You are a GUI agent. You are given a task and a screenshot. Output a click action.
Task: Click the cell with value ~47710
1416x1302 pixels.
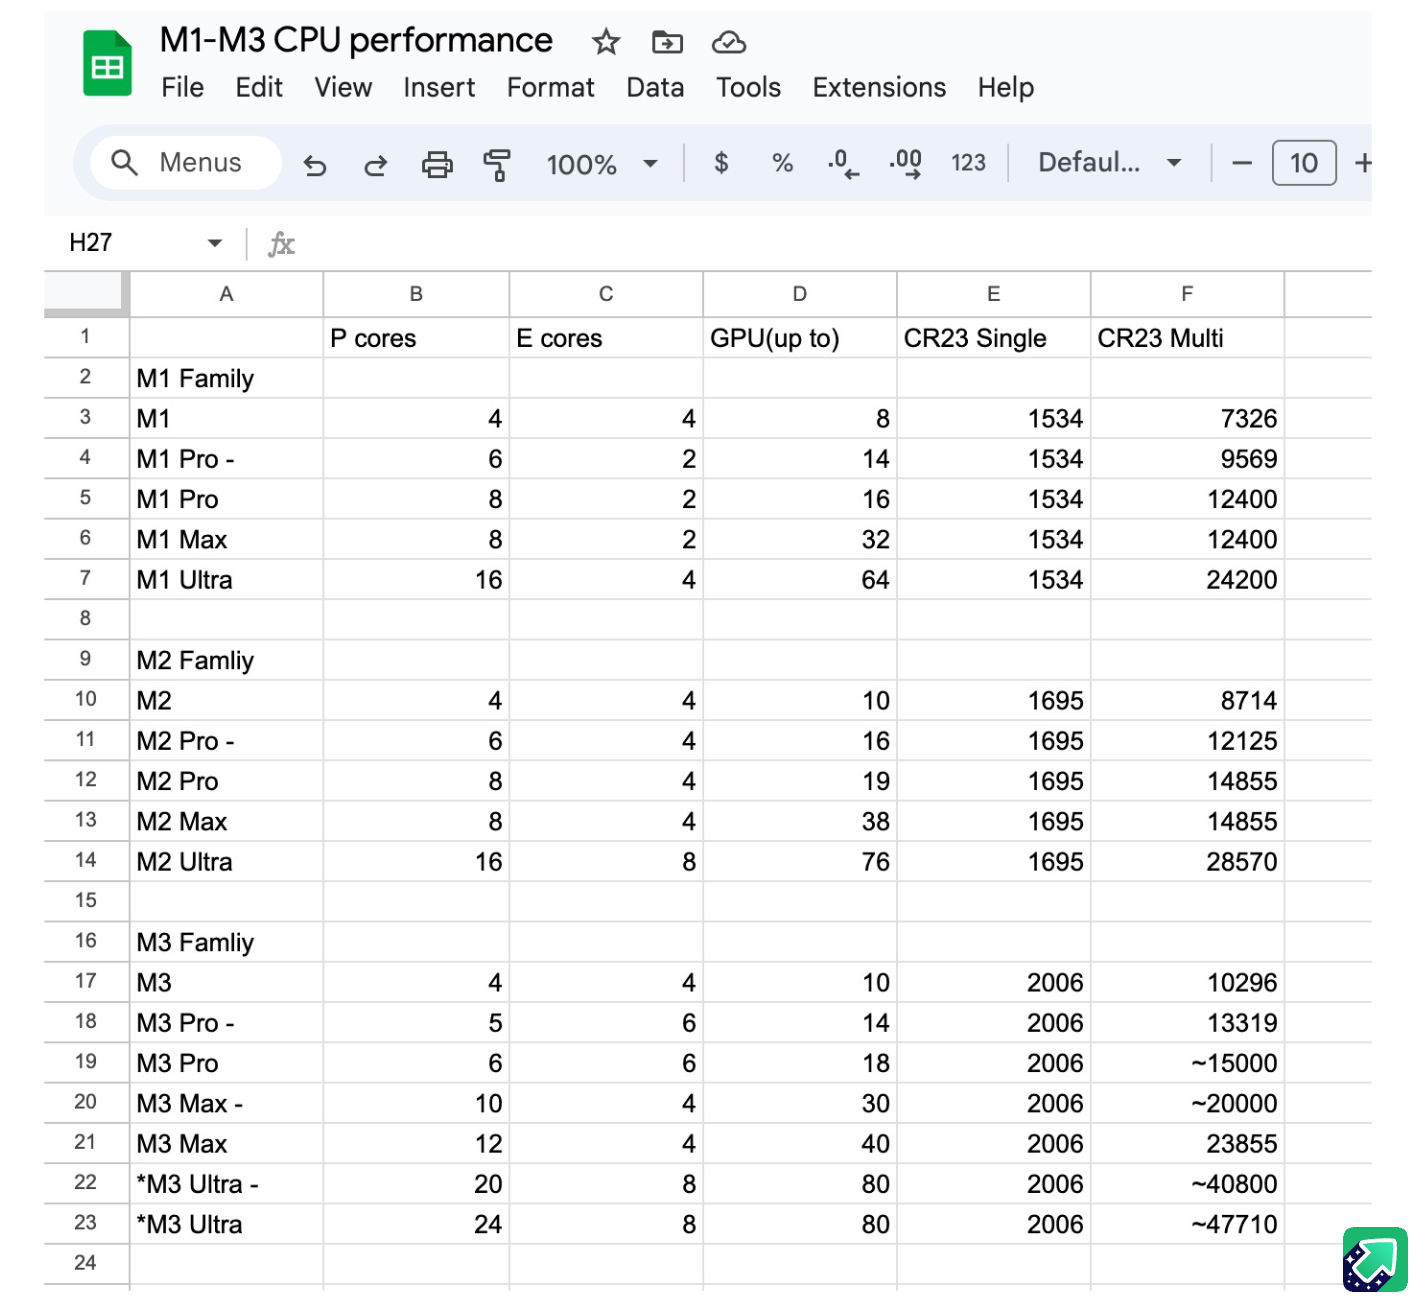tap(1187, 1224)
